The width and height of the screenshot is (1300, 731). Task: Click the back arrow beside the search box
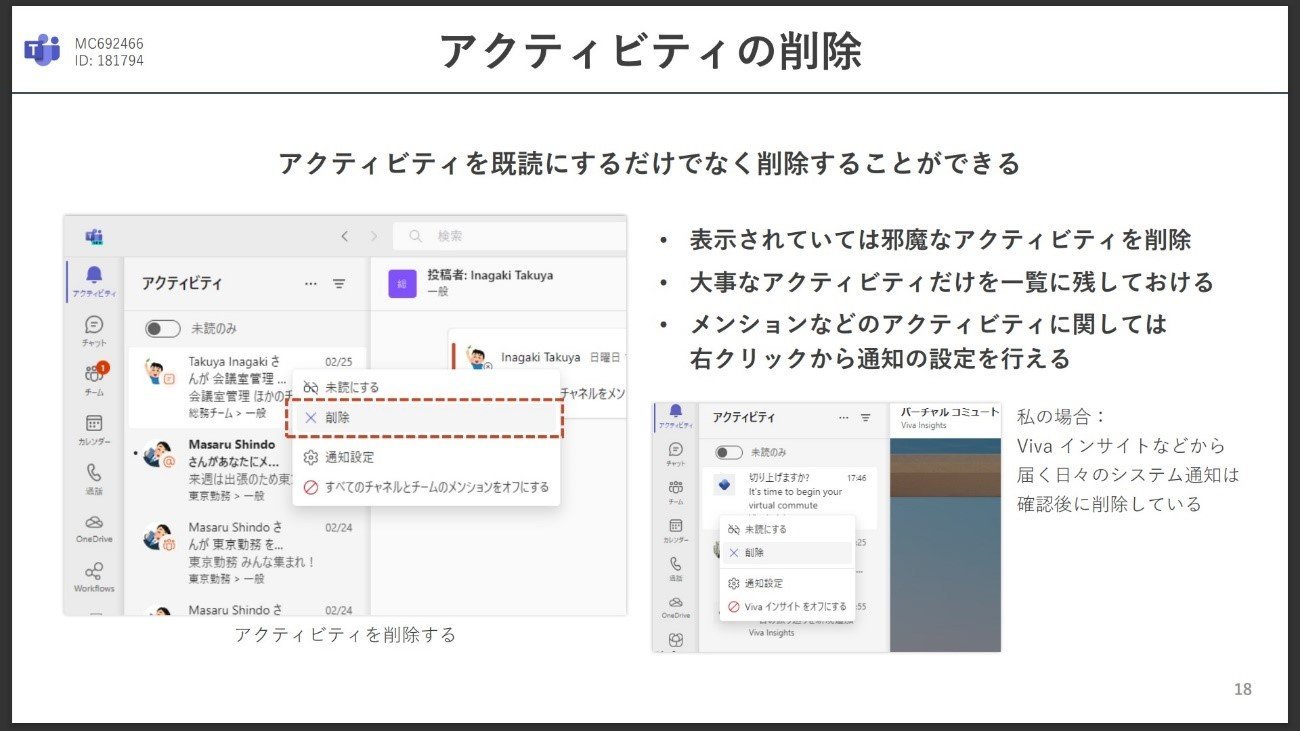[345, 237]
